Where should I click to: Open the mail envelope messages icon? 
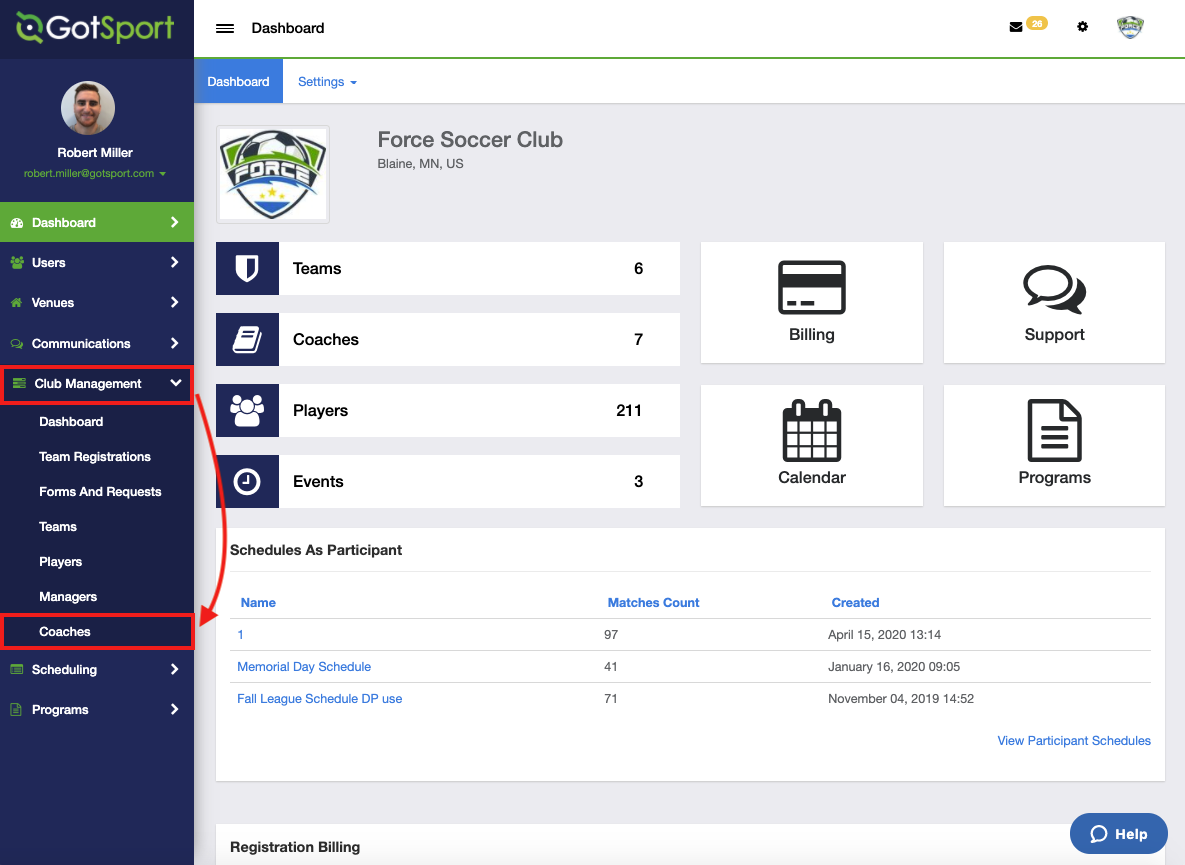pos(1016,27)
